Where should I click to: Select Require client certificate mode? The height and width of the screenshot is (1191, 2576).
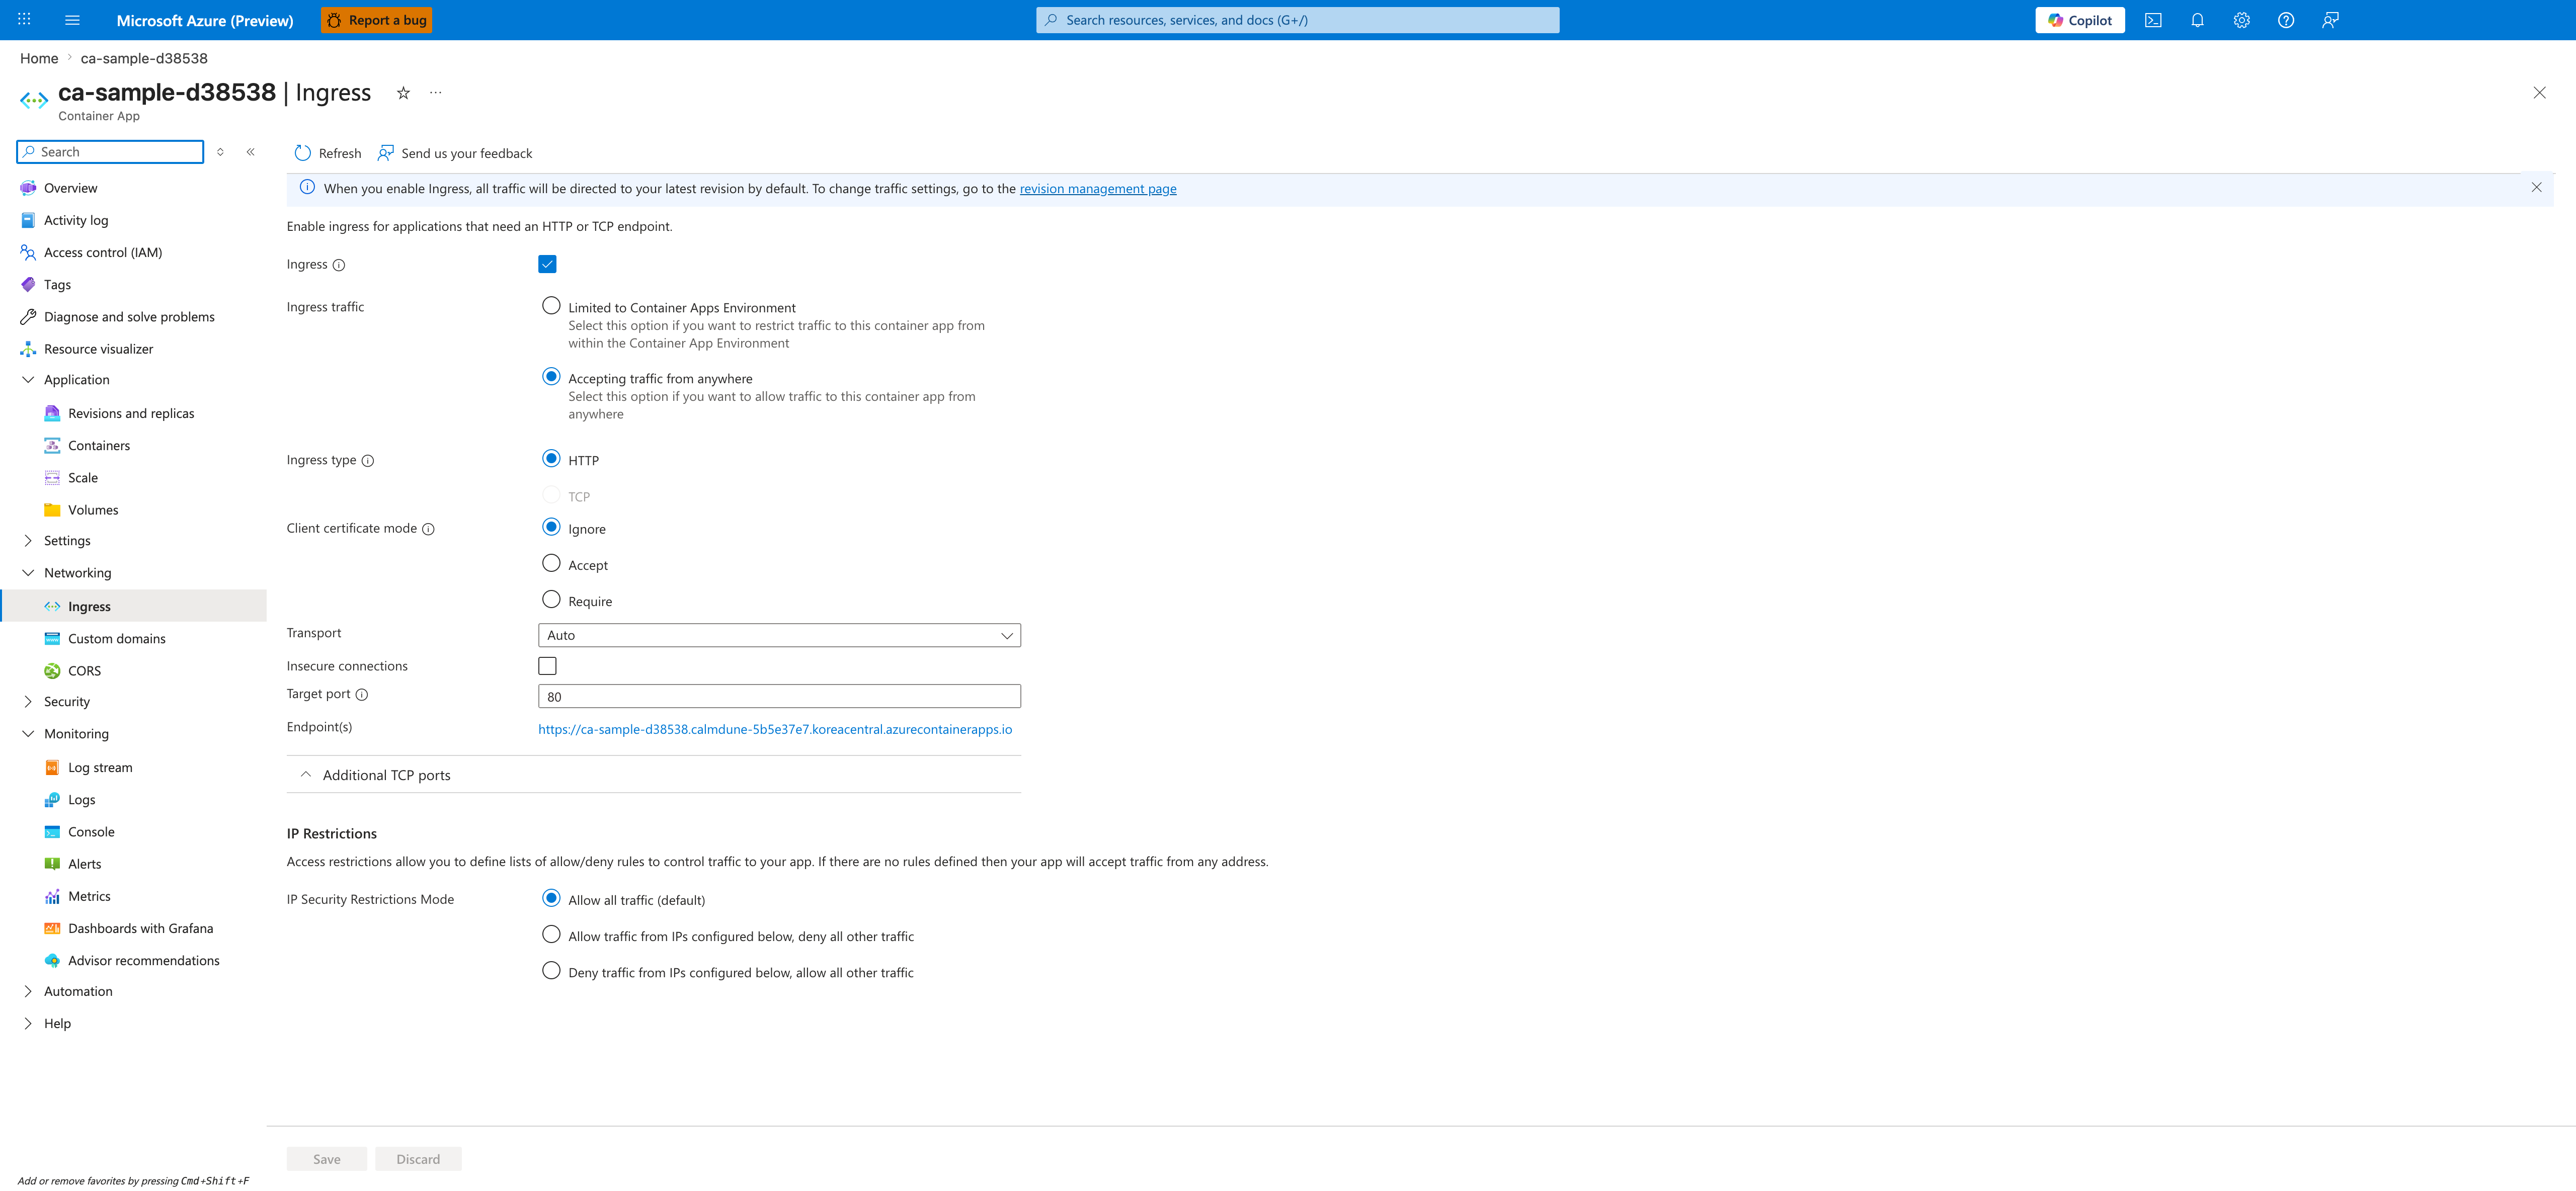coord(551,599)
